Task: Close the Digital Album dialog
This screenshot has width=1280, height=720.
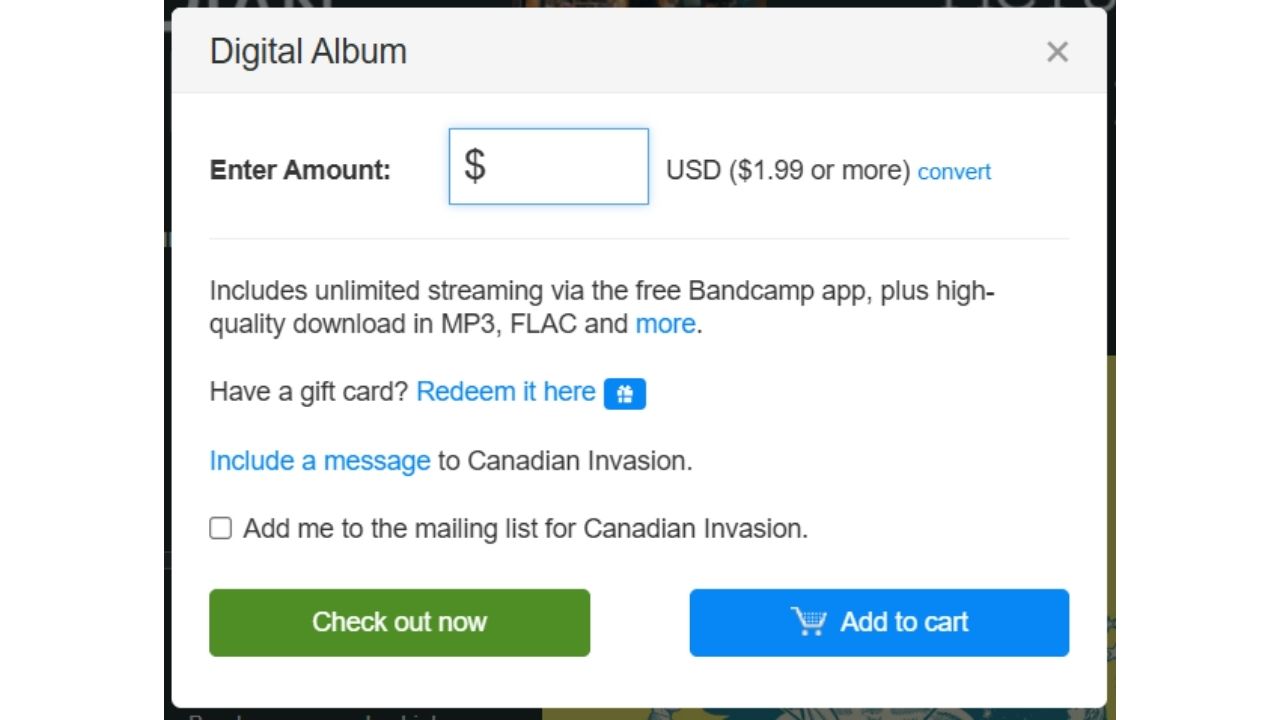Action: pos(1057,52)
